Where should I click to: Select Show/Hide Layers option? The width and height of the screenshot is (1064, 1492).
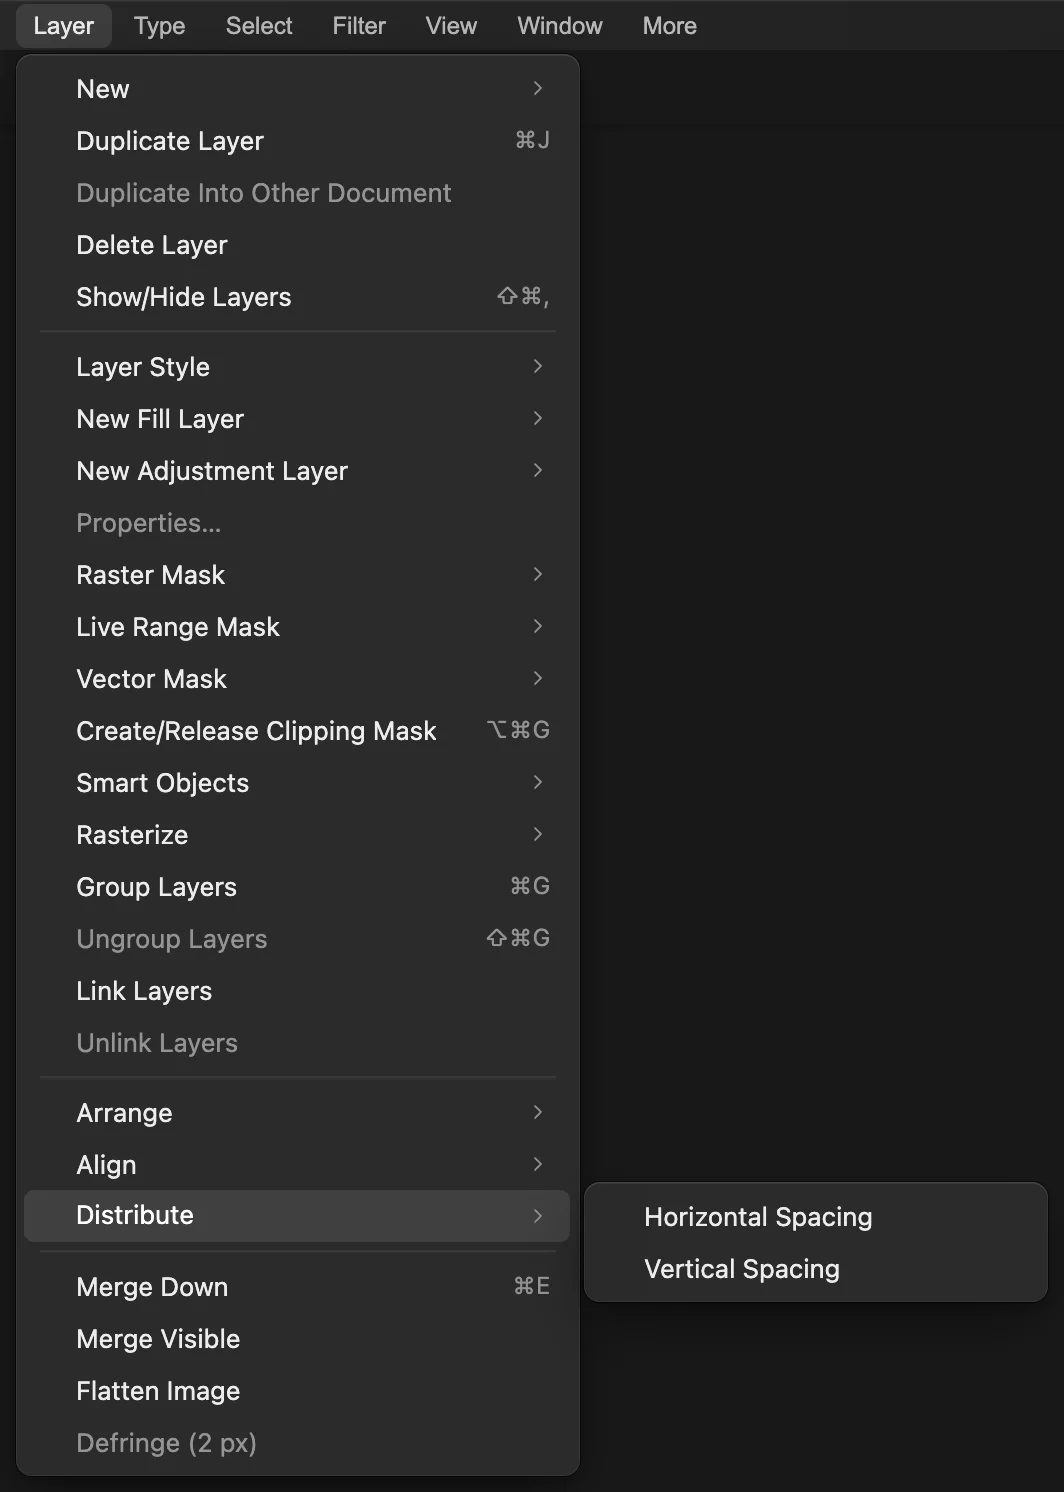(297, 297)
